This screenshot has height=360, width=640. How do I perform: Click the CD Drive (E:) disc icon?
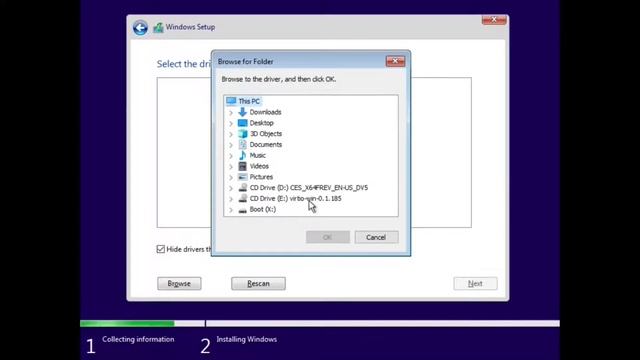pyautogui.click(x=242, y=198)
